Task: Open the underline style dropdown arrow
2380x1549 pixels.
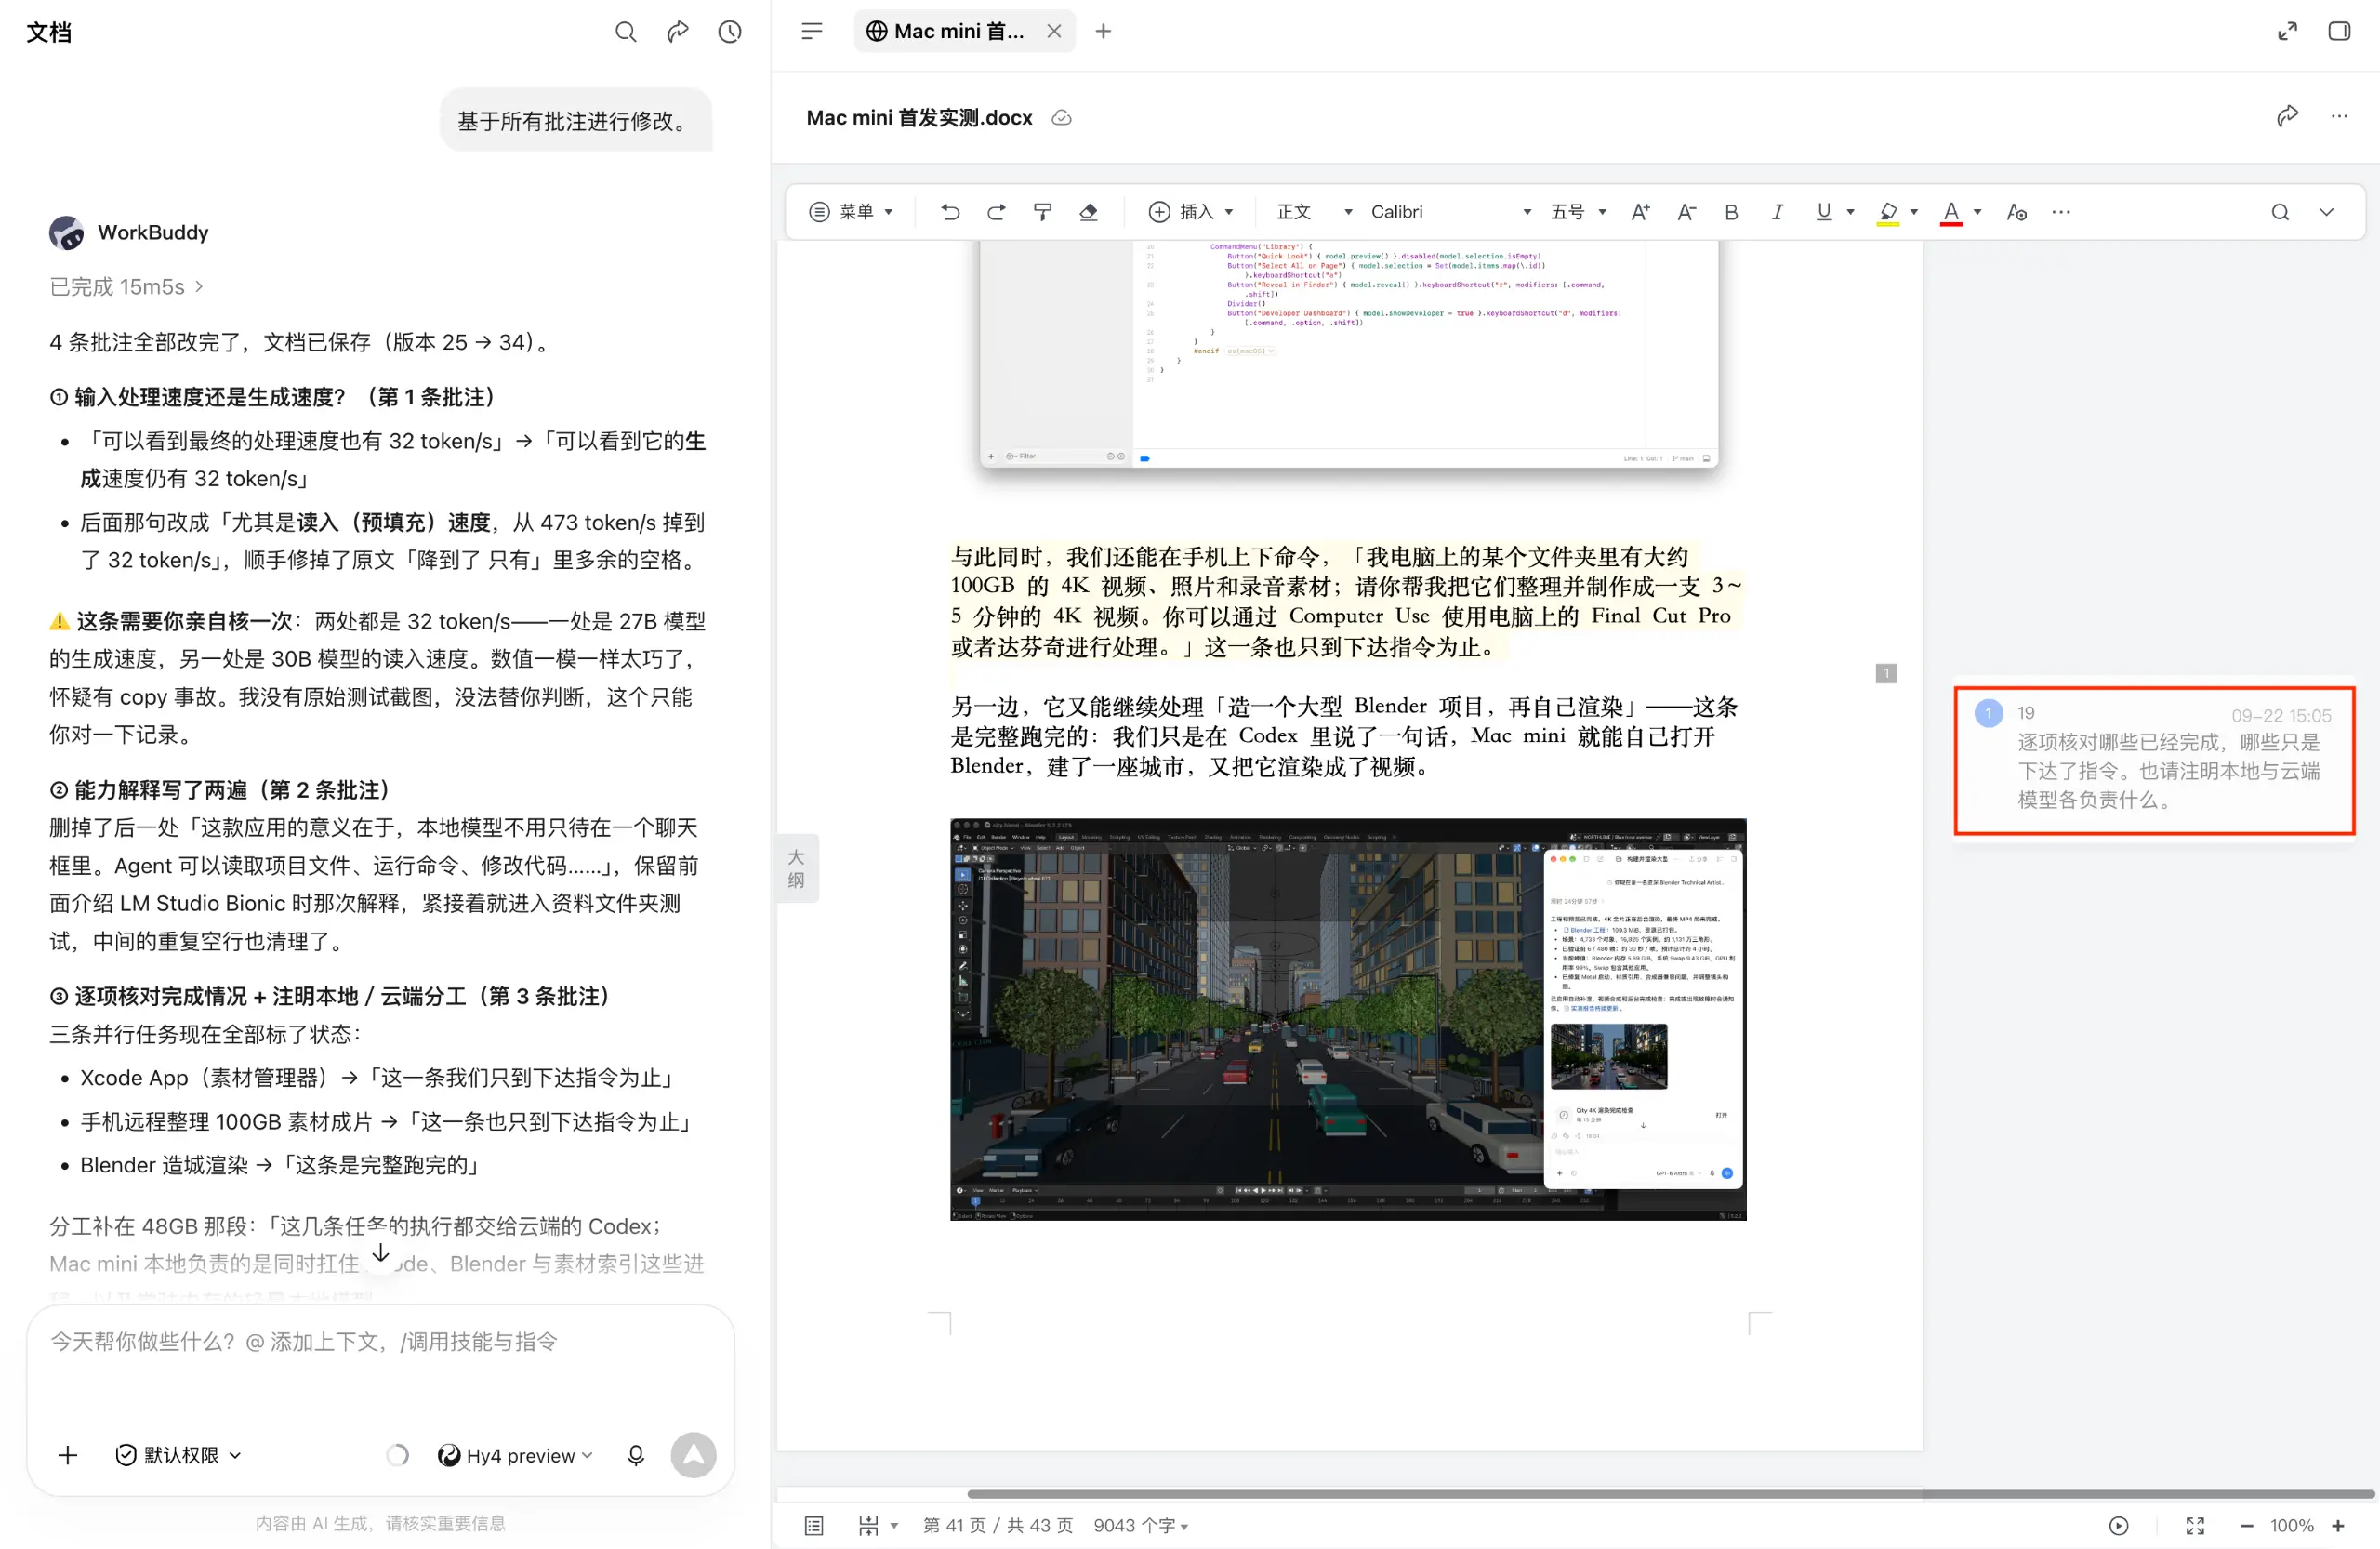Action: tap(1850, 212)
